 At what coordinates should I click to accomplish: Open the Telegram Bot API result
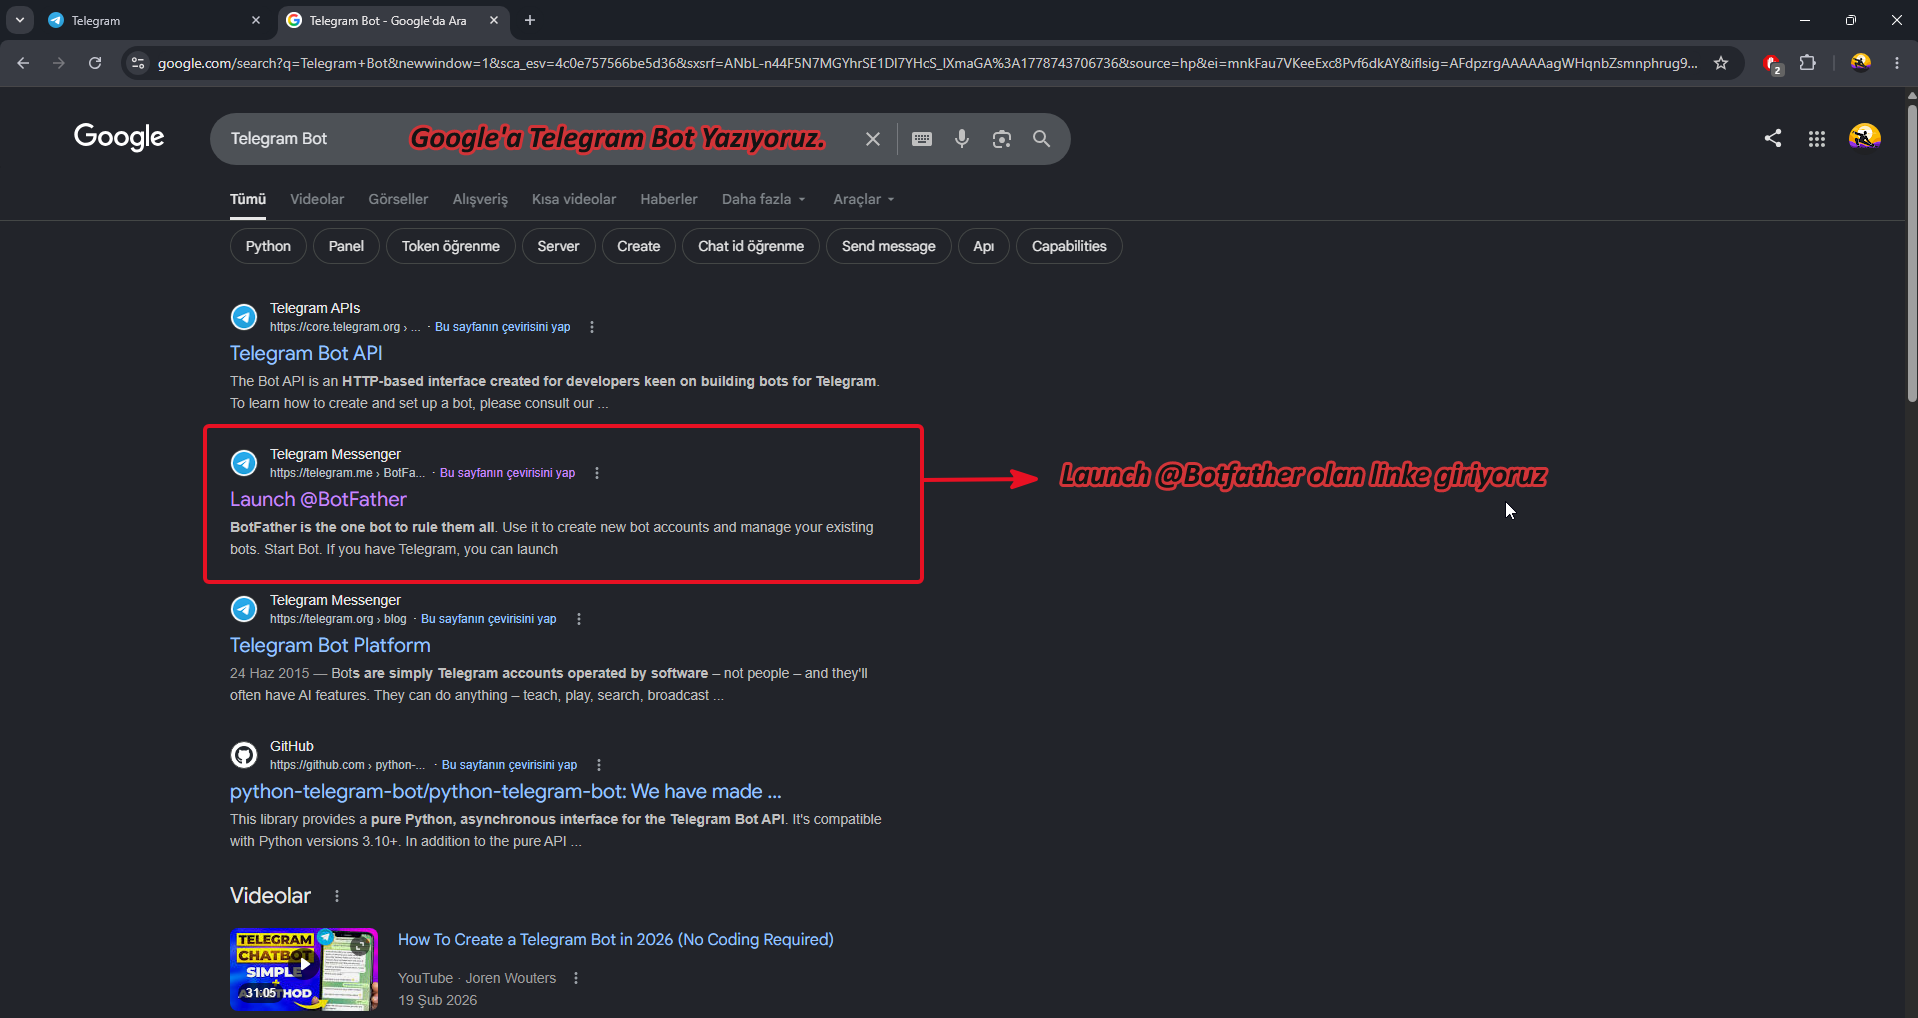pyautogui.click(x=306, y=353)
